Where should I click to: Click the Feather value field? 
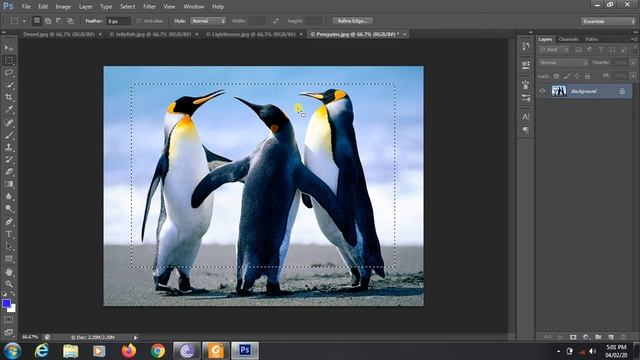[x=118, y=21]
